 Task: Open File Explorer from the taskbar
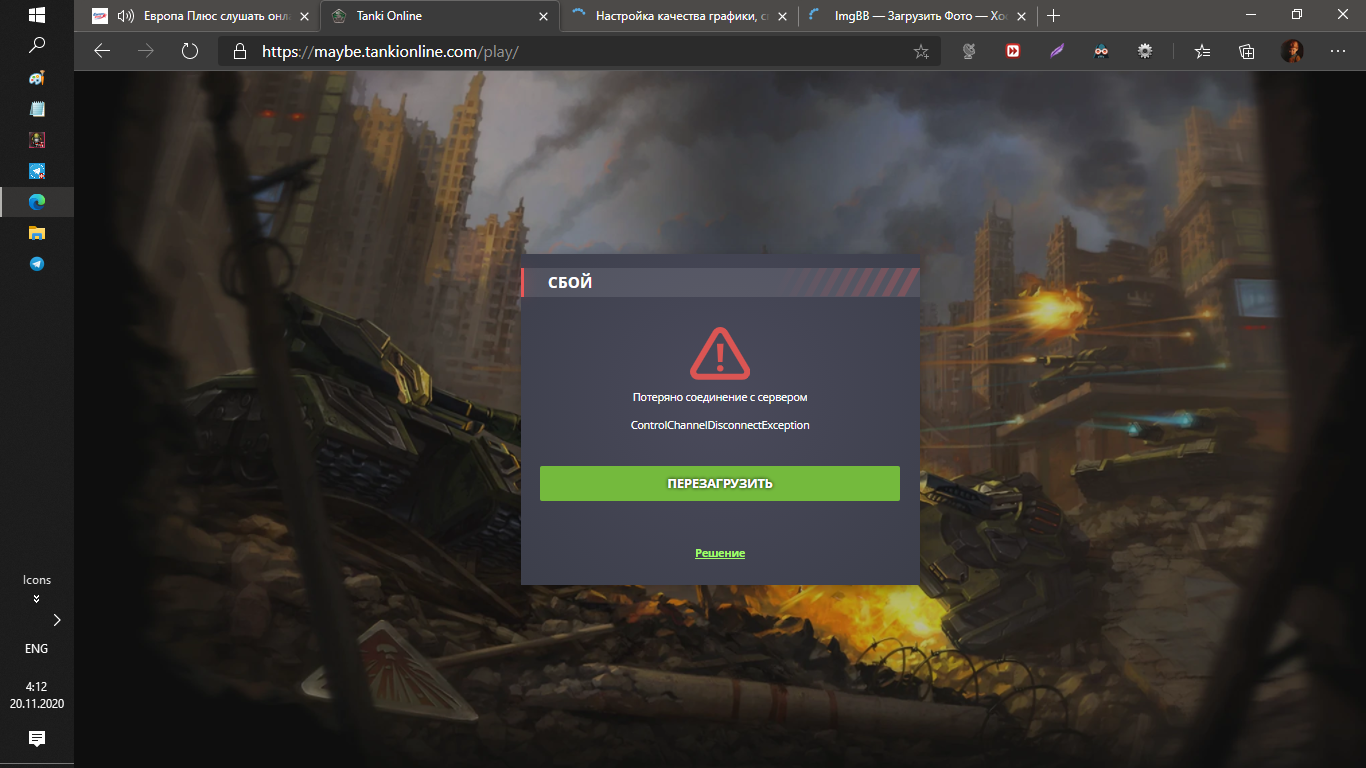pyautogui.click(x=37, y=233)
